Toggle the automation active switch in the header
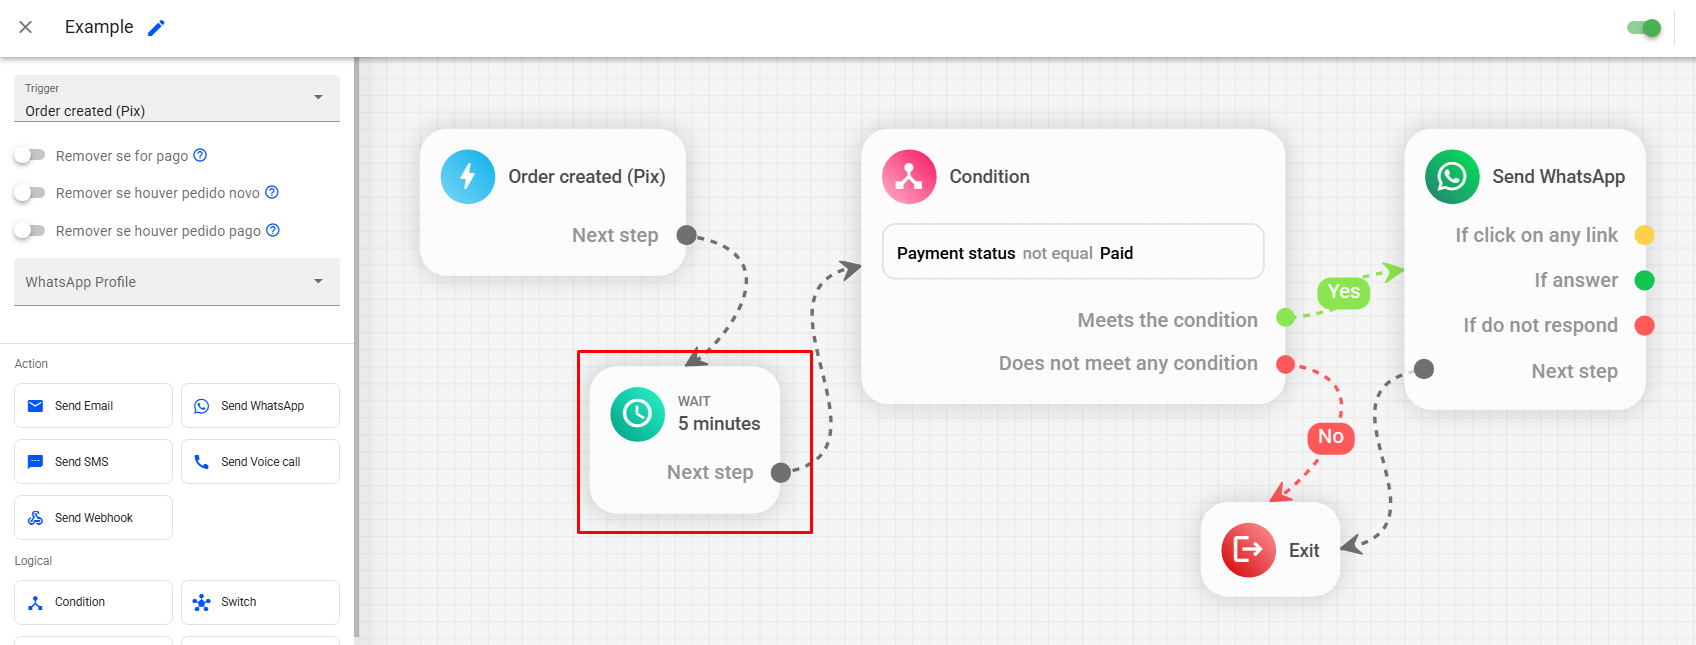 1643,28
